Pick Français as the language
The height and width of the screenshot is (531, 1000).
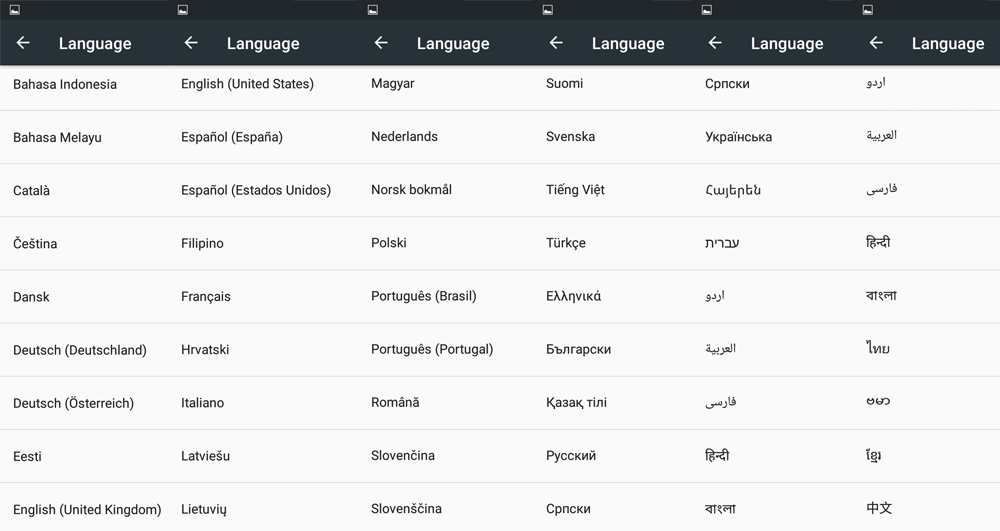[x=206, y=296]
